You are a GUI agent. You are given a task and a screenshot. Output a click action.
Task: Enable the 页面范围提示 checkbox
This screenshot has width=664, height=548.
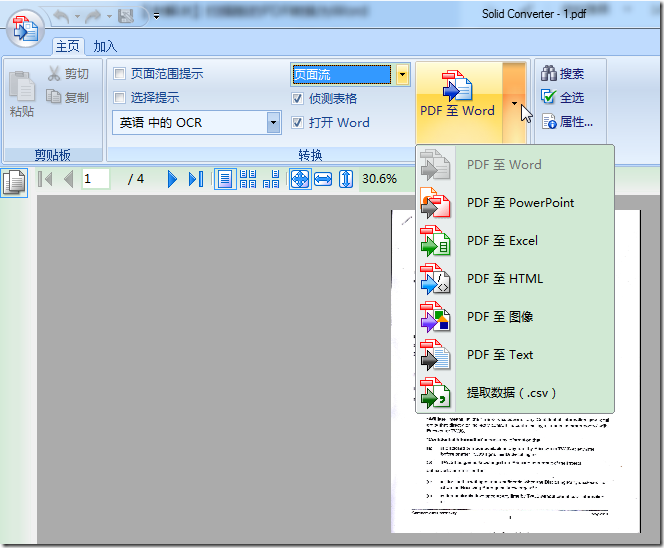click(x=120, y=74)
